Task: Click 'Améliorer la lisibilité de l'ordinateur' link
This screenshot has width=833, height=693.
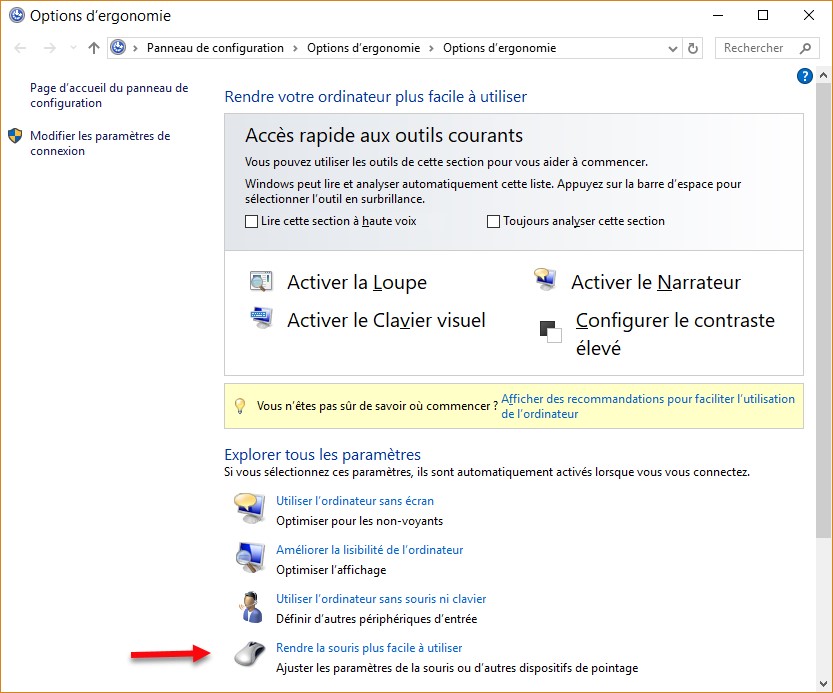Action: click(369, 549)
